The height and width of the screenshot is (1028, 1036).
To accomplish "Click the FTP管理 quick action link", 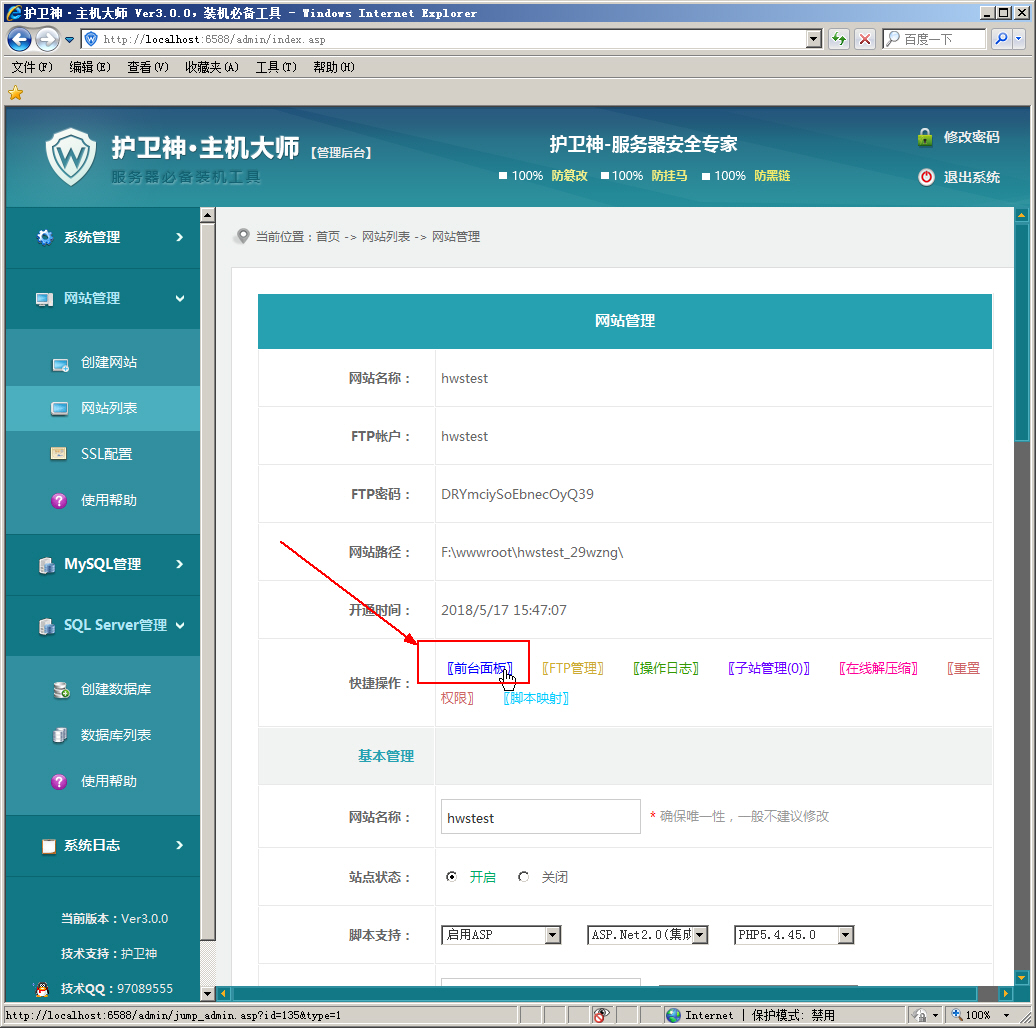I will (573, 668).
